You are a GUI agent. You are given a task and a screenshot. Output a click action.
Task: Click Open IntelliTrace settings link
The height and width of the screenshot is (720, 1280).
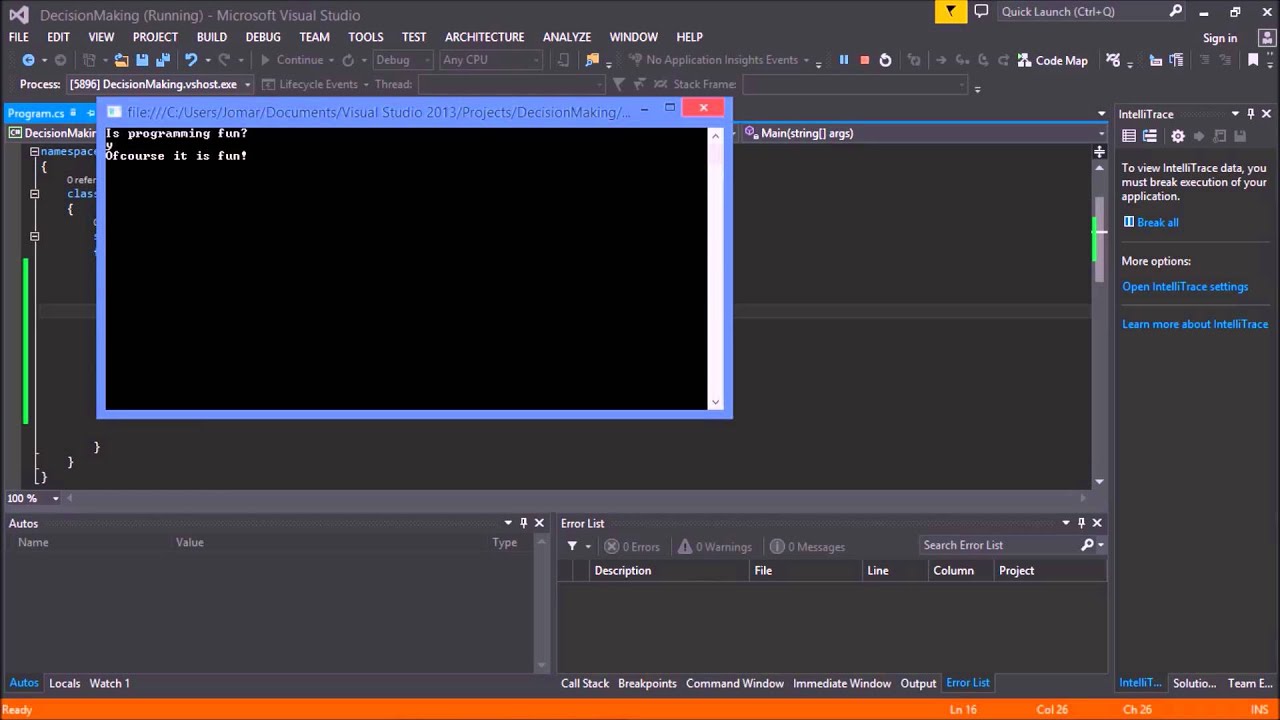click(x=1185, y=286)
